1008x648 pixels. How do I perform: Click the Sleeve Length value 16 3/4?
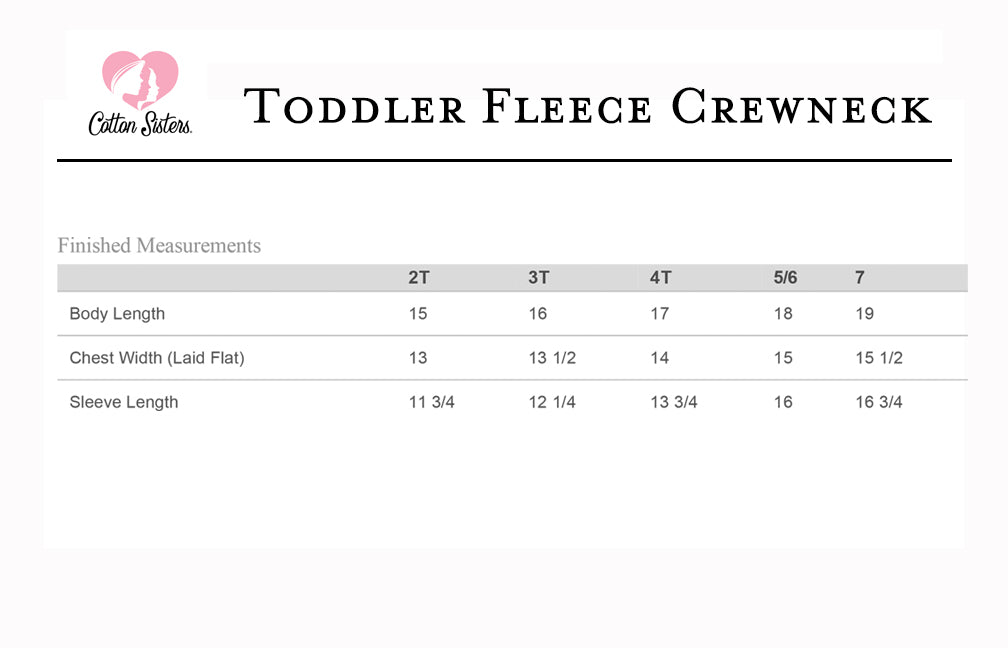tap(879, 402)
